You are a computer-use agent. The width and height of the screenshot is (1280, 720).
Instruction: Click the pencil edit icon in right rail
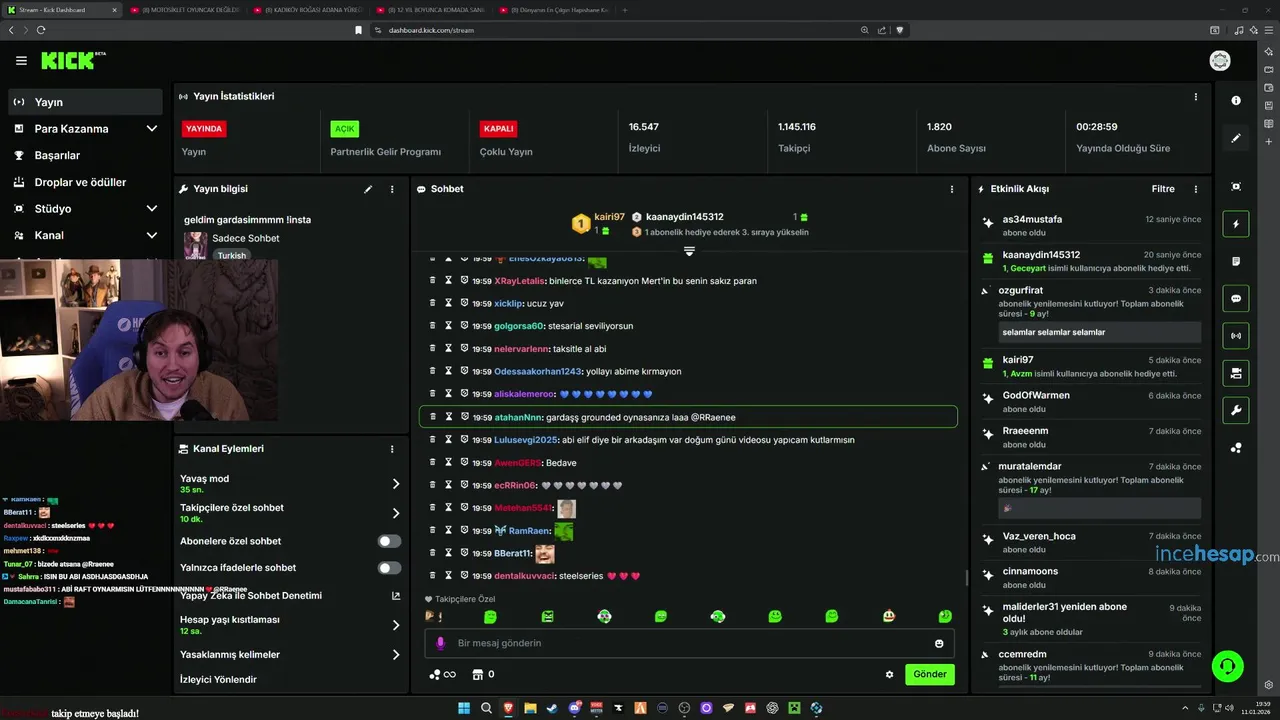(1236, 138)
